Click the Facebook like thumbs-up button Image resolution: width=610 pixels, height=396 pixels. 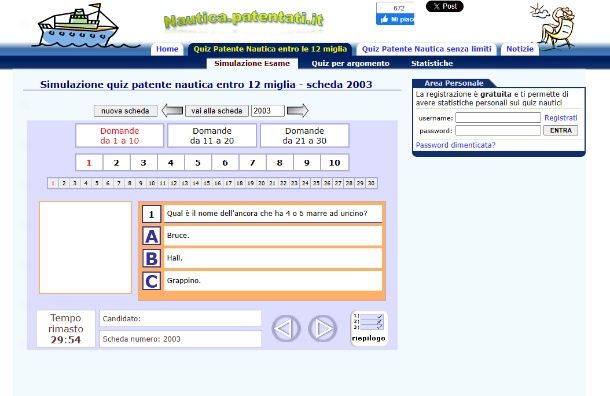[395, 19]
